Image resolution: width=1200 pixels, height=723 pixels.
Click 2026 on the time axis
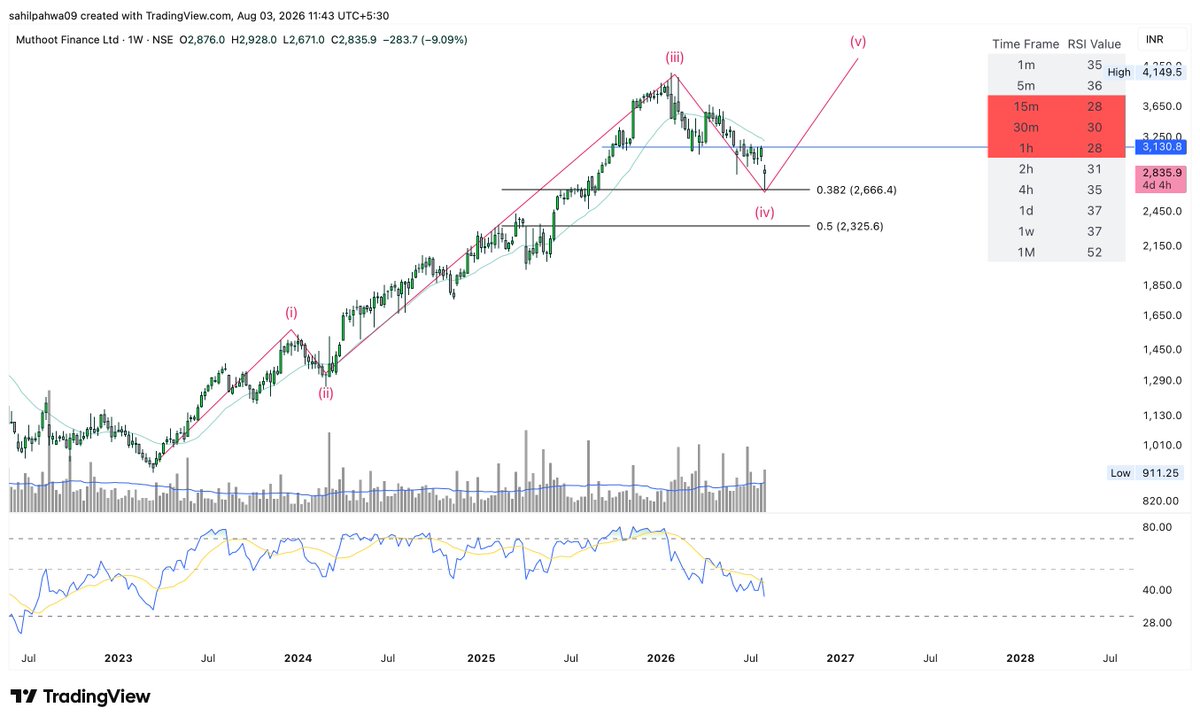[x=660, y=659]
